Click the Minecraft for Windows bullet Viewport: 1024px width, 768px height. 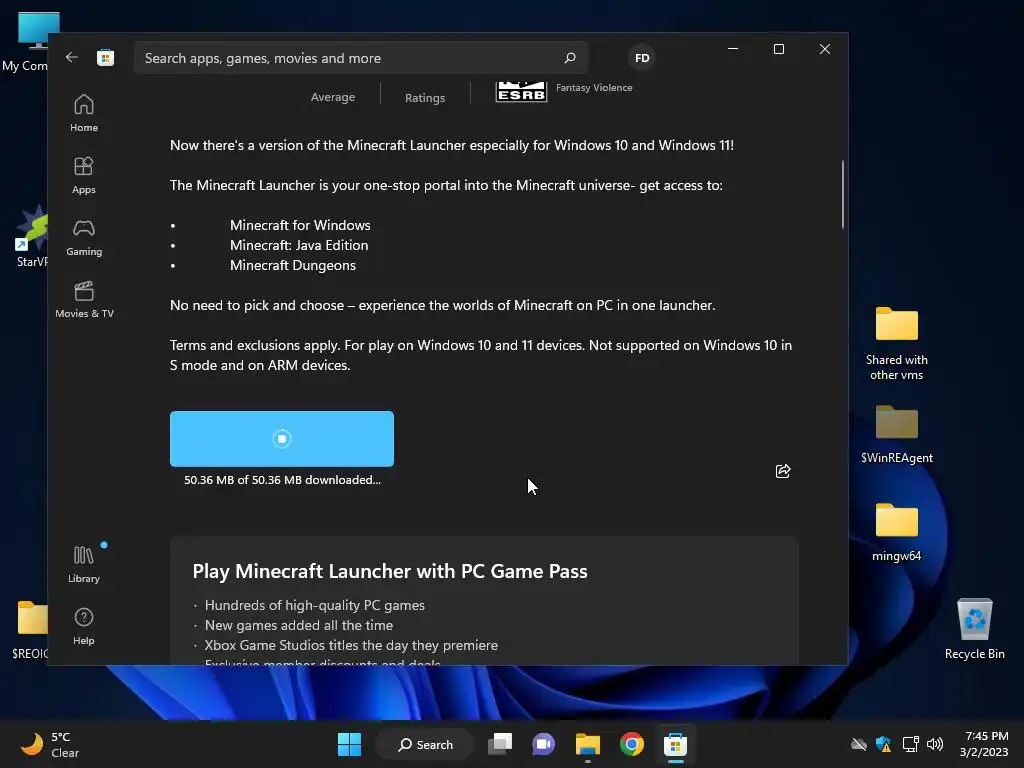(300, 225)
